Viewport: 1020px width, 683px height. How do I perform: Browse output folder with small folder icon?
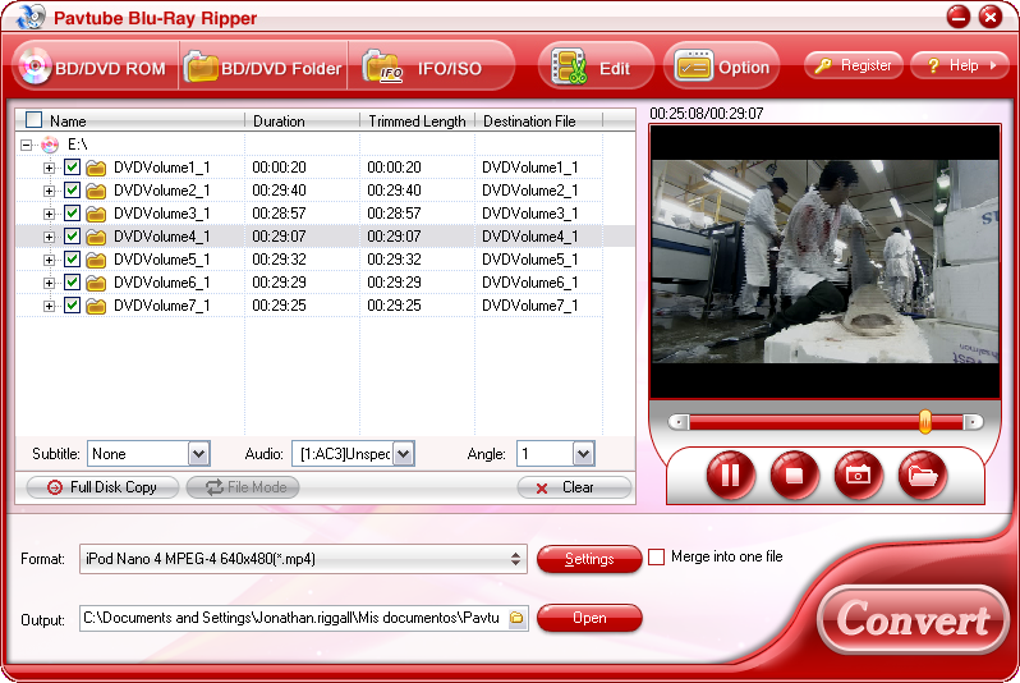click(517, 618)
